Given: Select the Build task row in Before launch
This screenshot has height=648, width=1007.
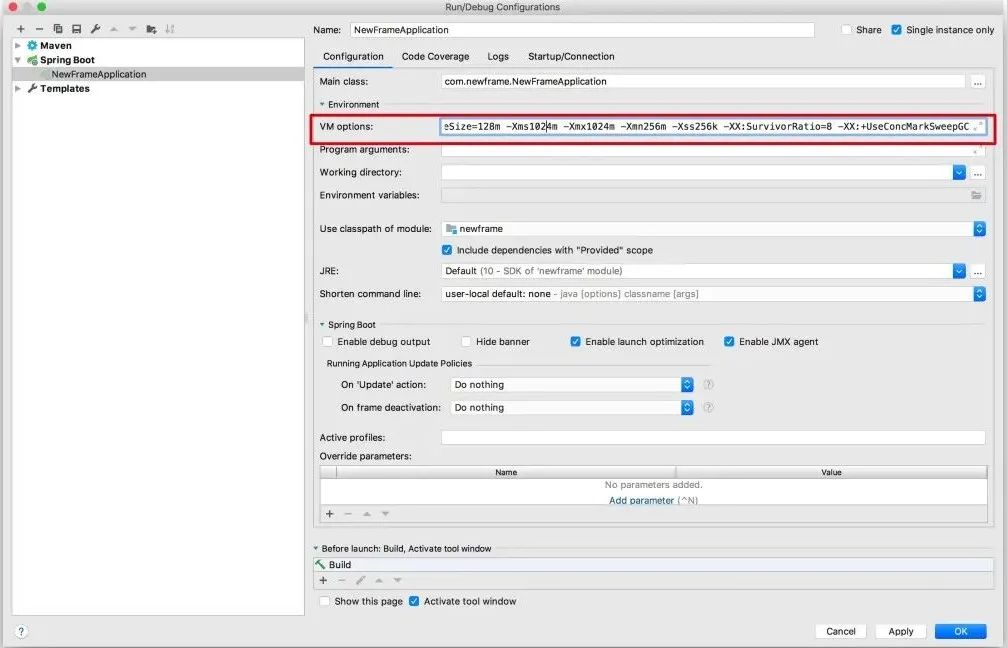Looking at the screenshot, I should click(653, 565).
